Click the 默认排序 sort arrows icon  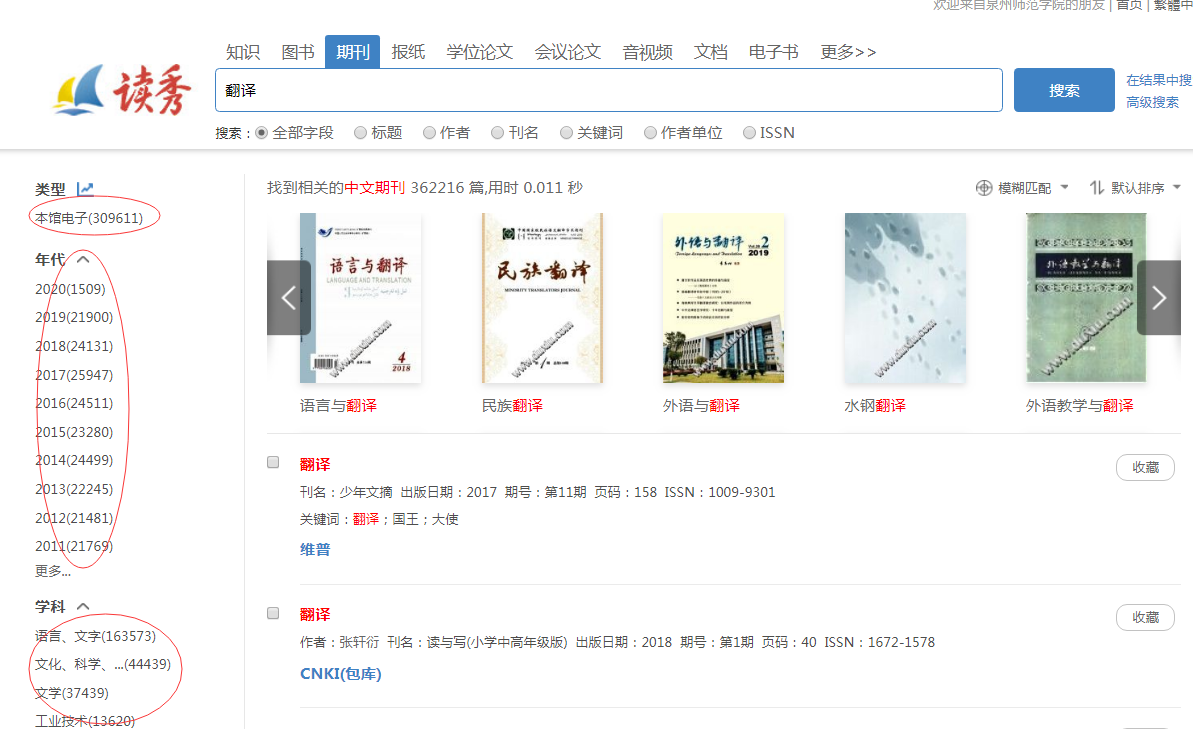(x=1097, y=188)
